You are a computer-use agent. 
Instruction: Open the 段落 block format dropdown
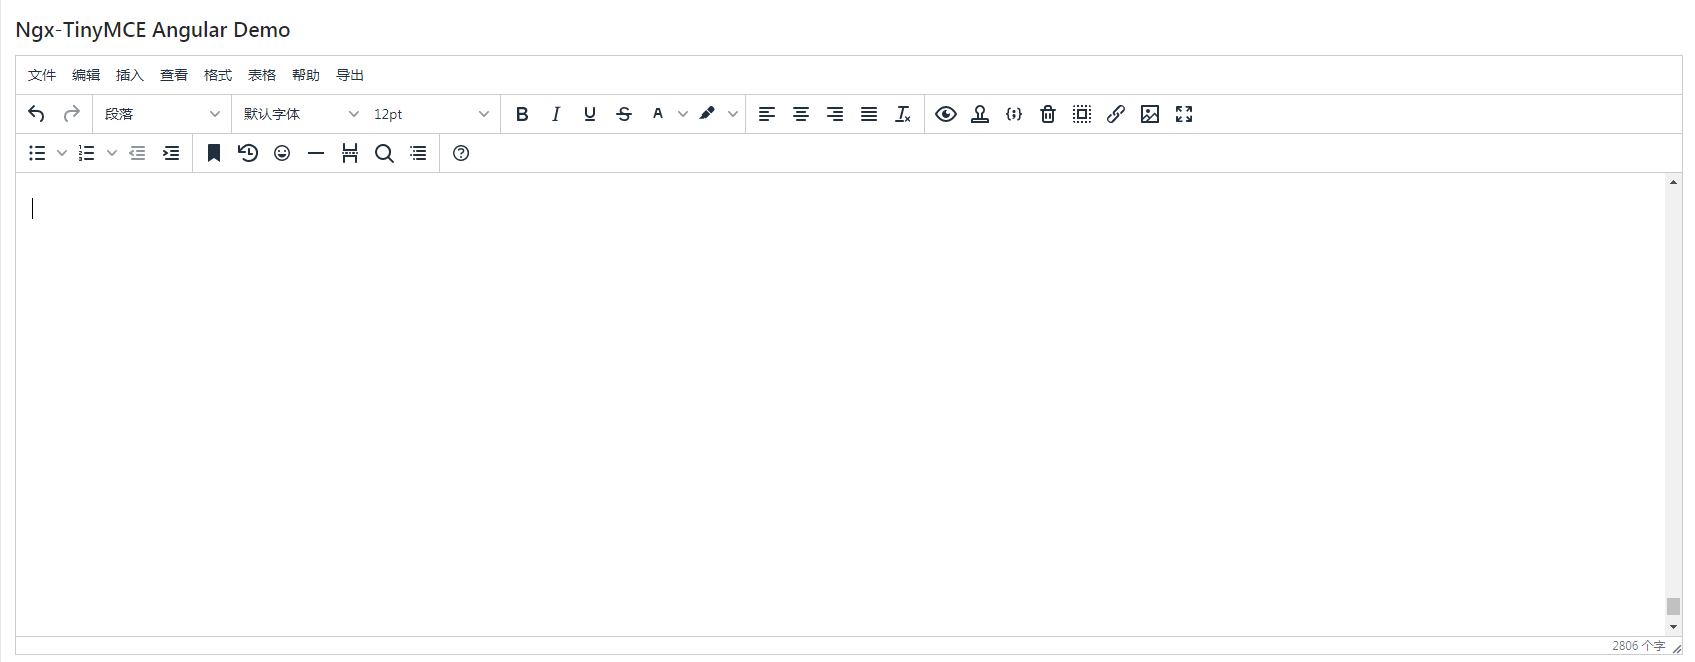162,114
